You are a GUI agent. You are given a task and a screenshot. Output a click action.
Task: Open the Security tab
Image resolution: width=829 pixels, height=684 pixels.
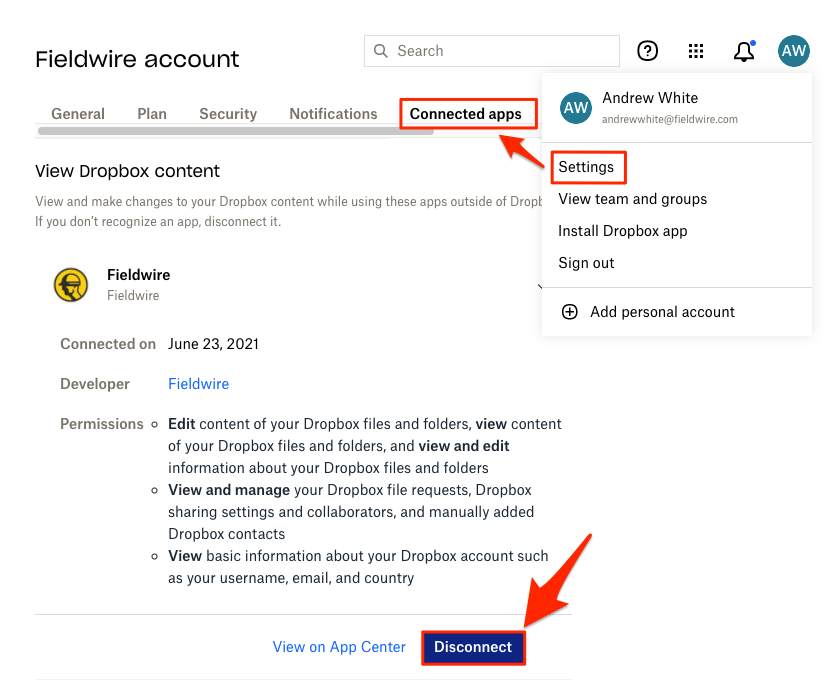[227, 113]
